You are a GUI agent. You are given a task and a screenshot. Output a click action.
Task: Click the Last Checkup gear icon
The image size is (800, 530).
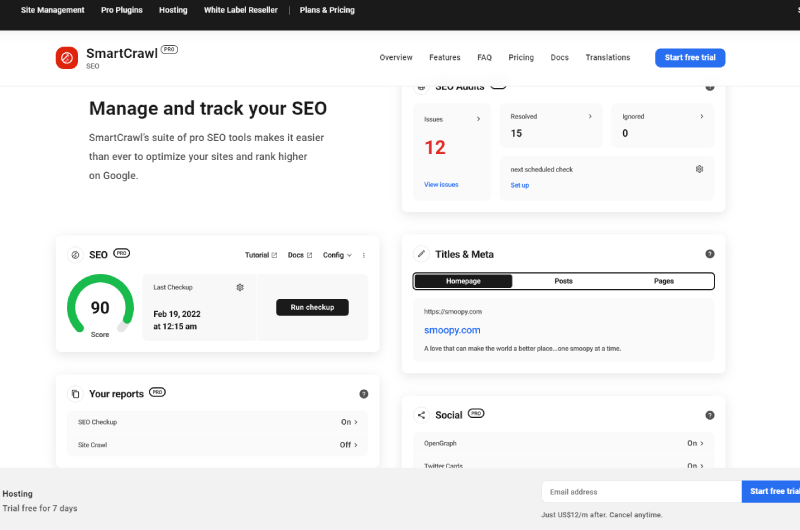[x=240, y=287]
